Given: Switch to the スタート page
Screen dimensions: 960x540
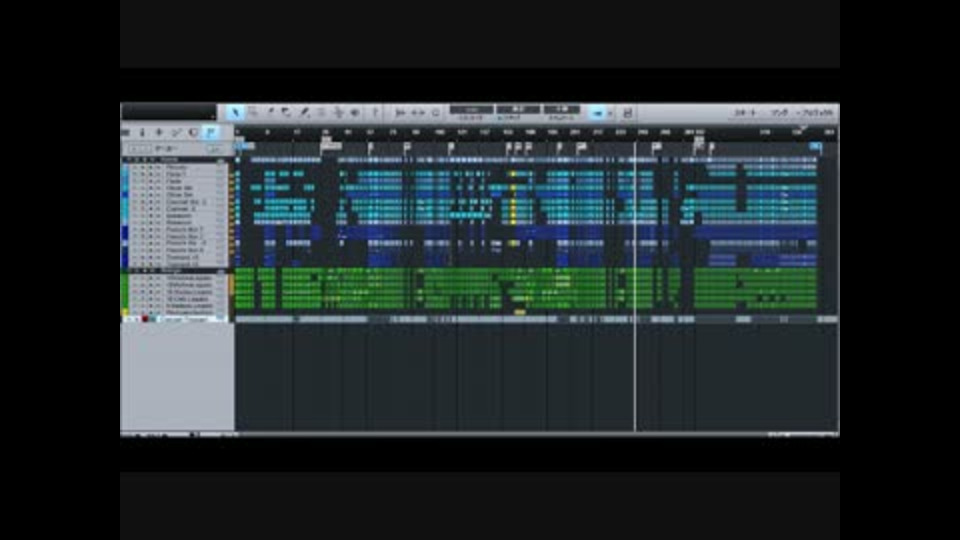Looking at the screenshot, I should [745, 113].
